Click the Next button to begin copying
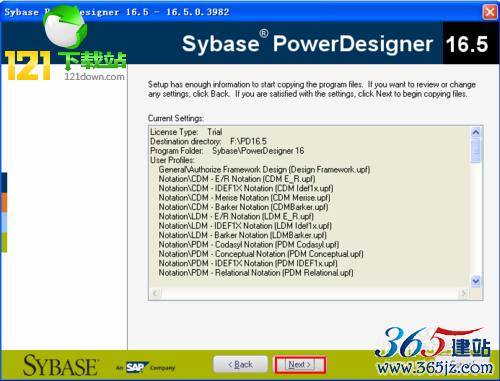This screenshot has height=381, width=500. 300,364
